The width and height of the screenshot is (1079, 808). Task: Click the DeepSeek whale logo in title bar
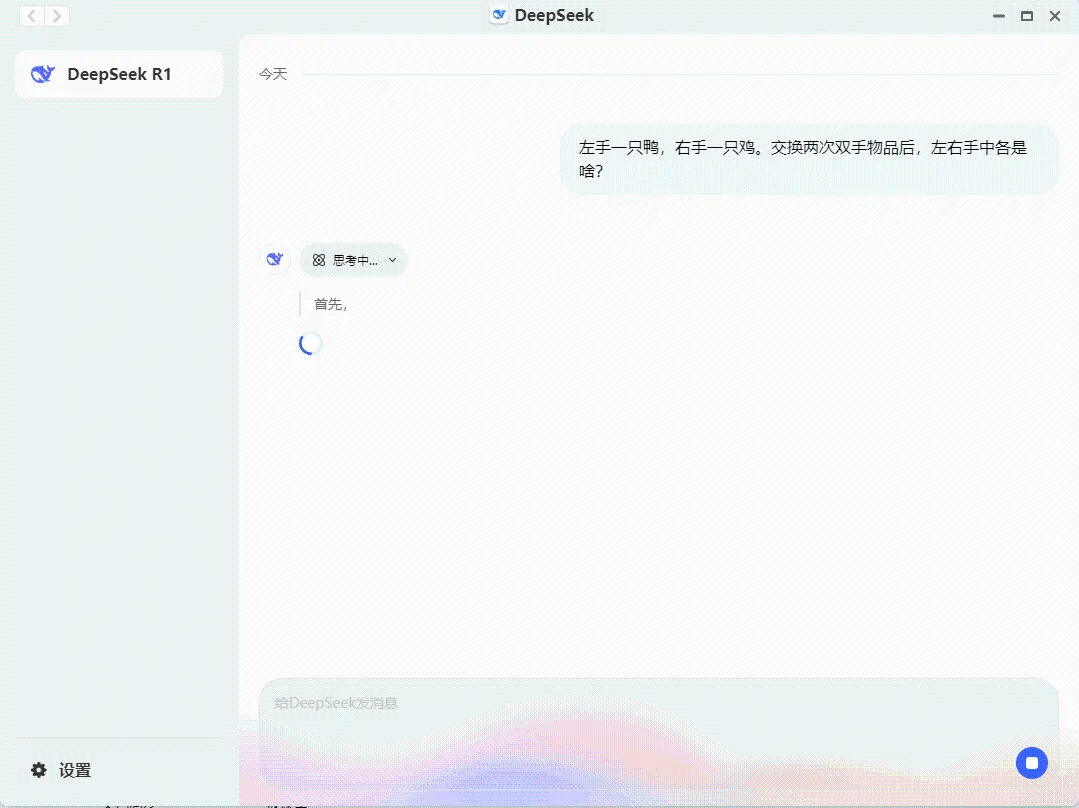click(x=499, y=14)
